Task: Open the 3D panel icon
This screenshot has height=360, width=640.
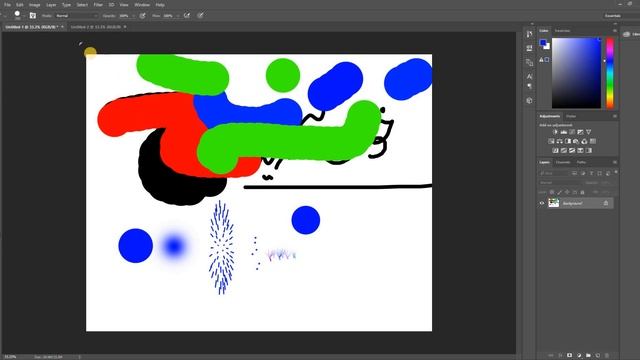Action: [x=529, y=100]
